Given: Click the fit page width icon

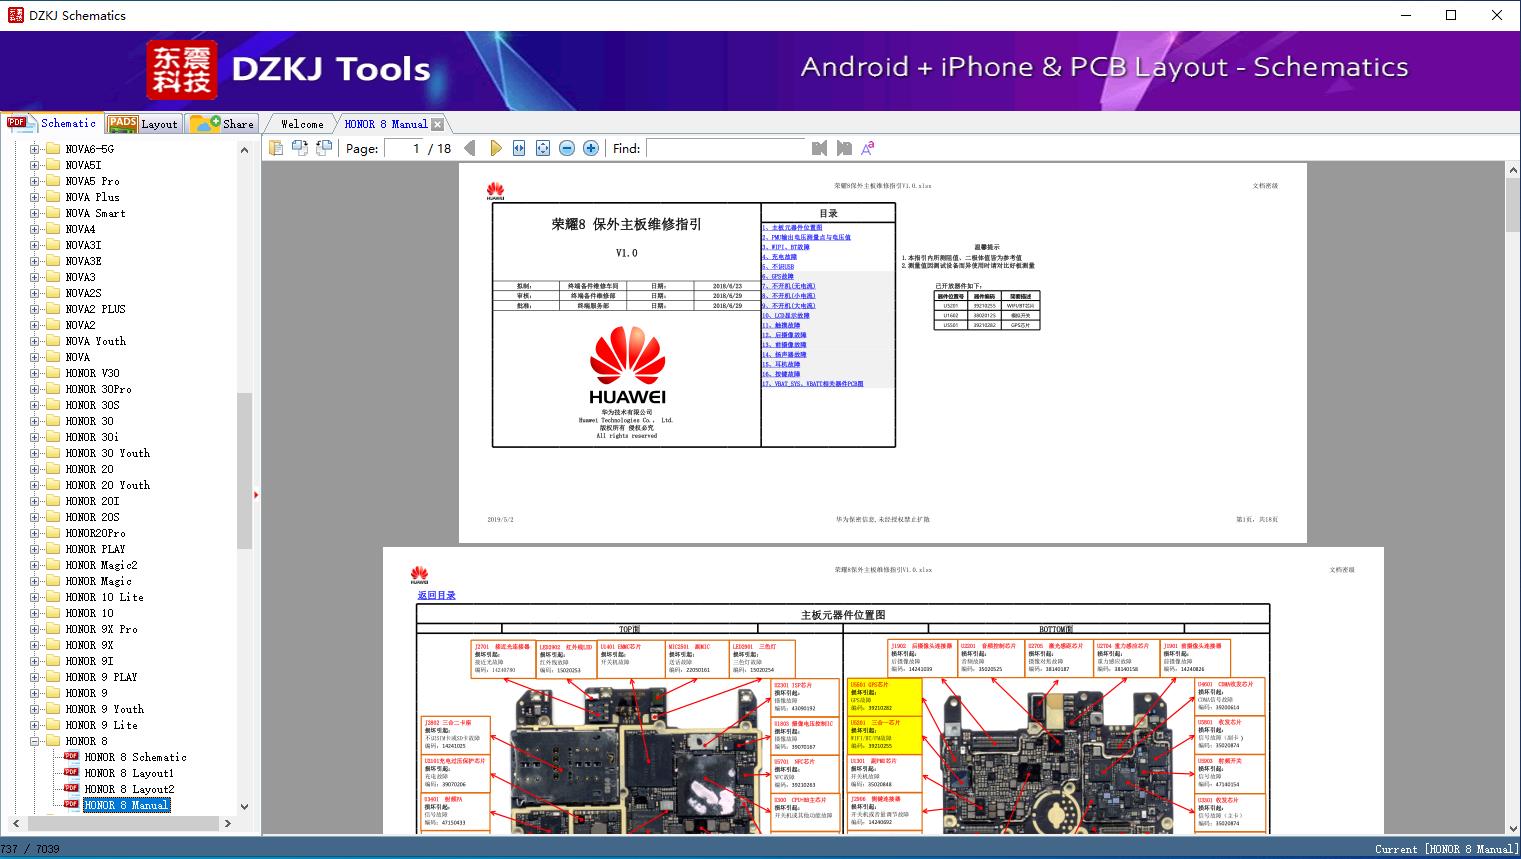Looking at the screenshot, I should coord(519,148).
